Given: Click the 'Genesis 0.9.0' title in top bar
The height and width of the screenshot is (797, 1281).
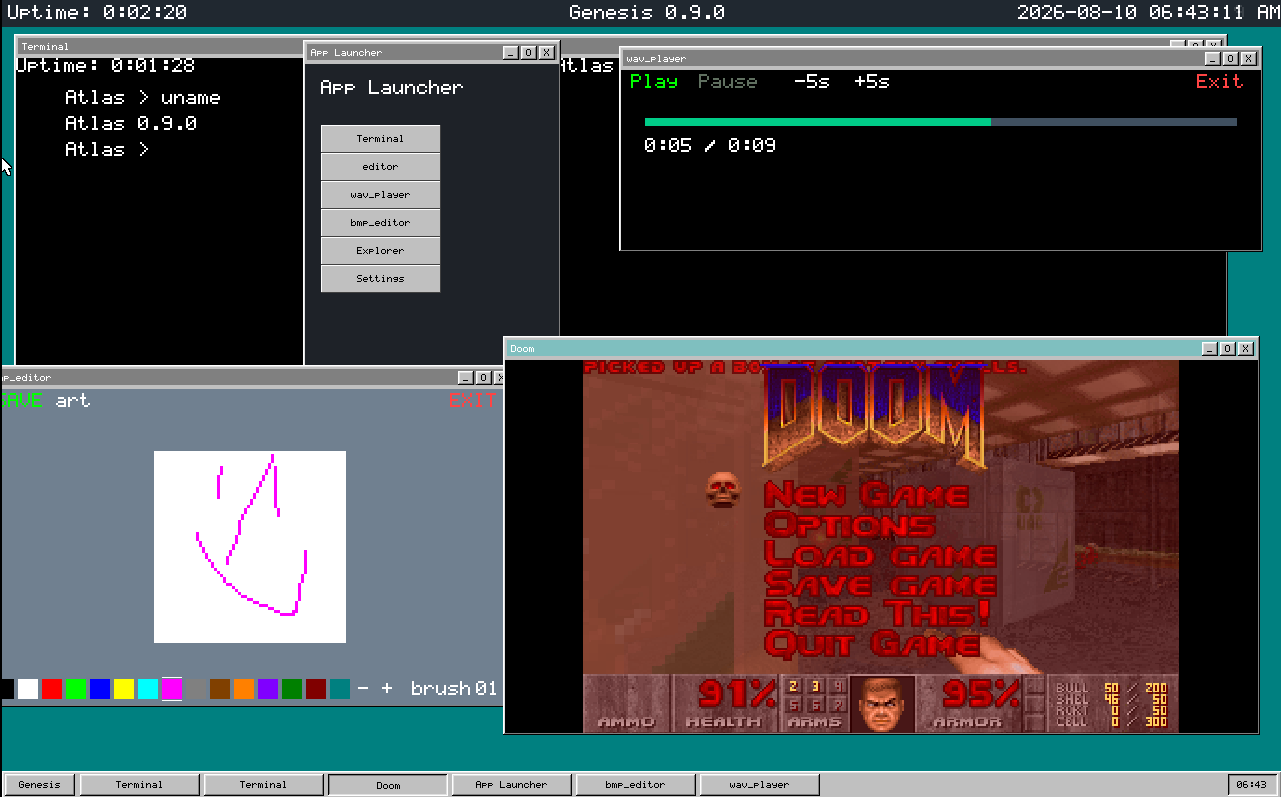Looking at the screenshot, I should [647, 13].
